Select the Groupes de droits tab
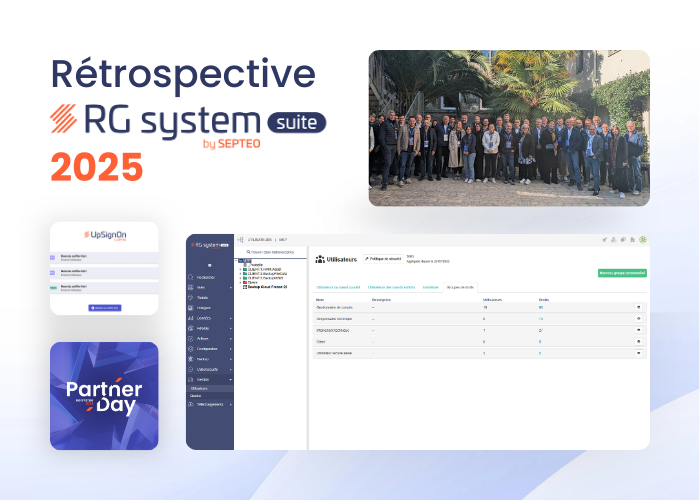Image resolution: width=700 pixels, height=500 pixels. (x=460, y=288)
